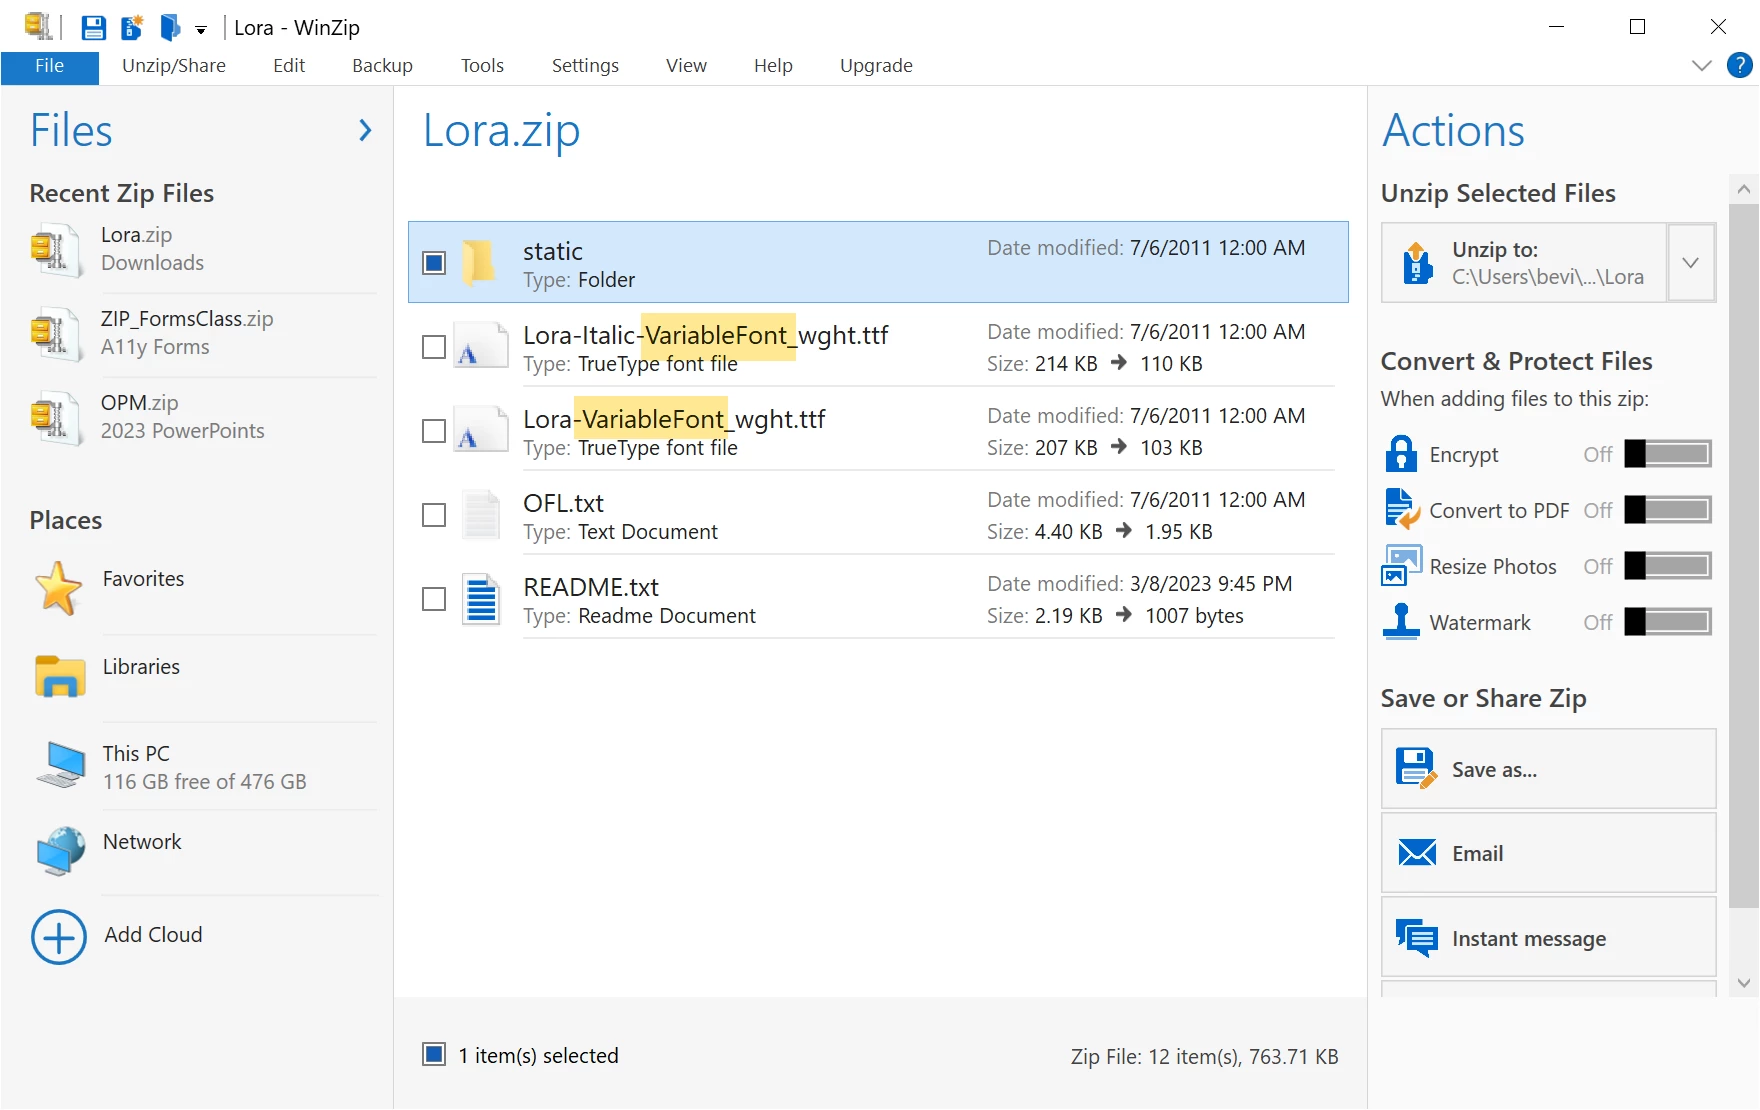Select the README.txt file name
1760x1110 pixels.
pyautogui.click(x=591, y=587)
